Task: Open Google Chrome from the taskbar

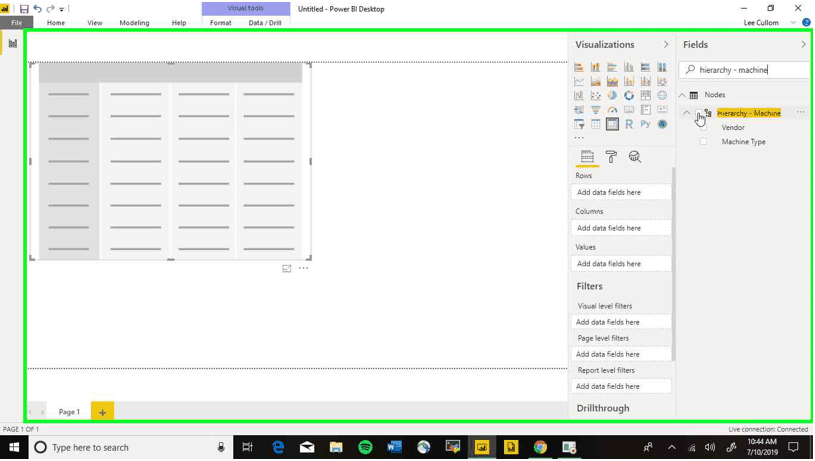Action: coord(540,447)
